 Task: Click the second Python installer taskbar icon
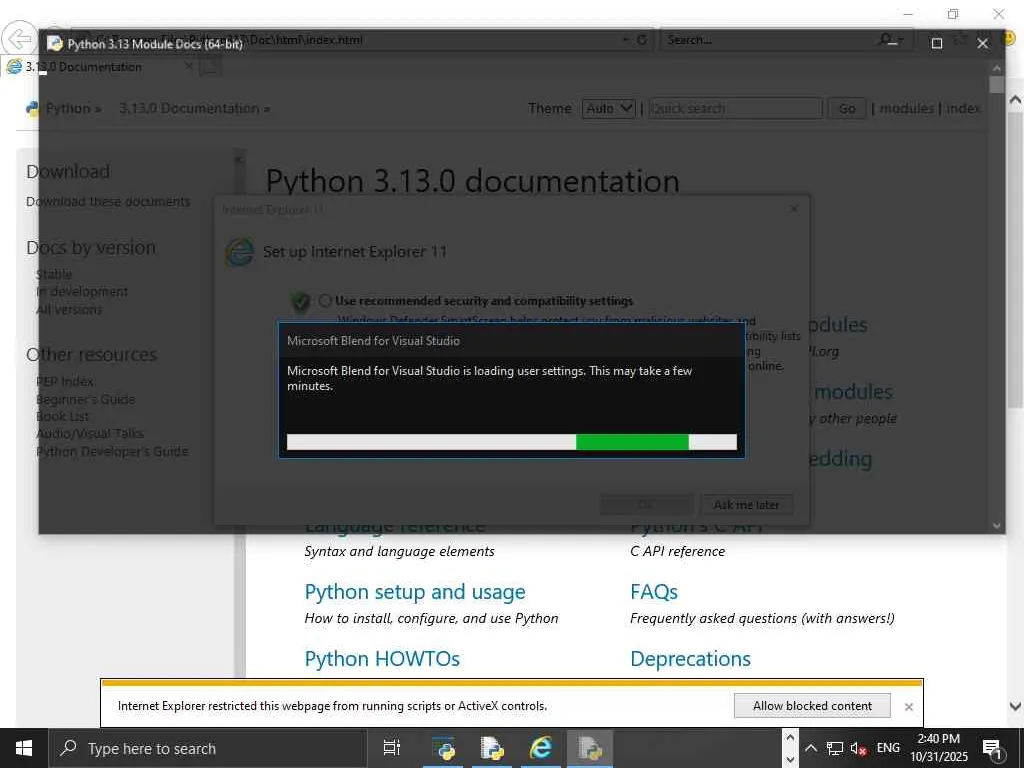(492, 748)
